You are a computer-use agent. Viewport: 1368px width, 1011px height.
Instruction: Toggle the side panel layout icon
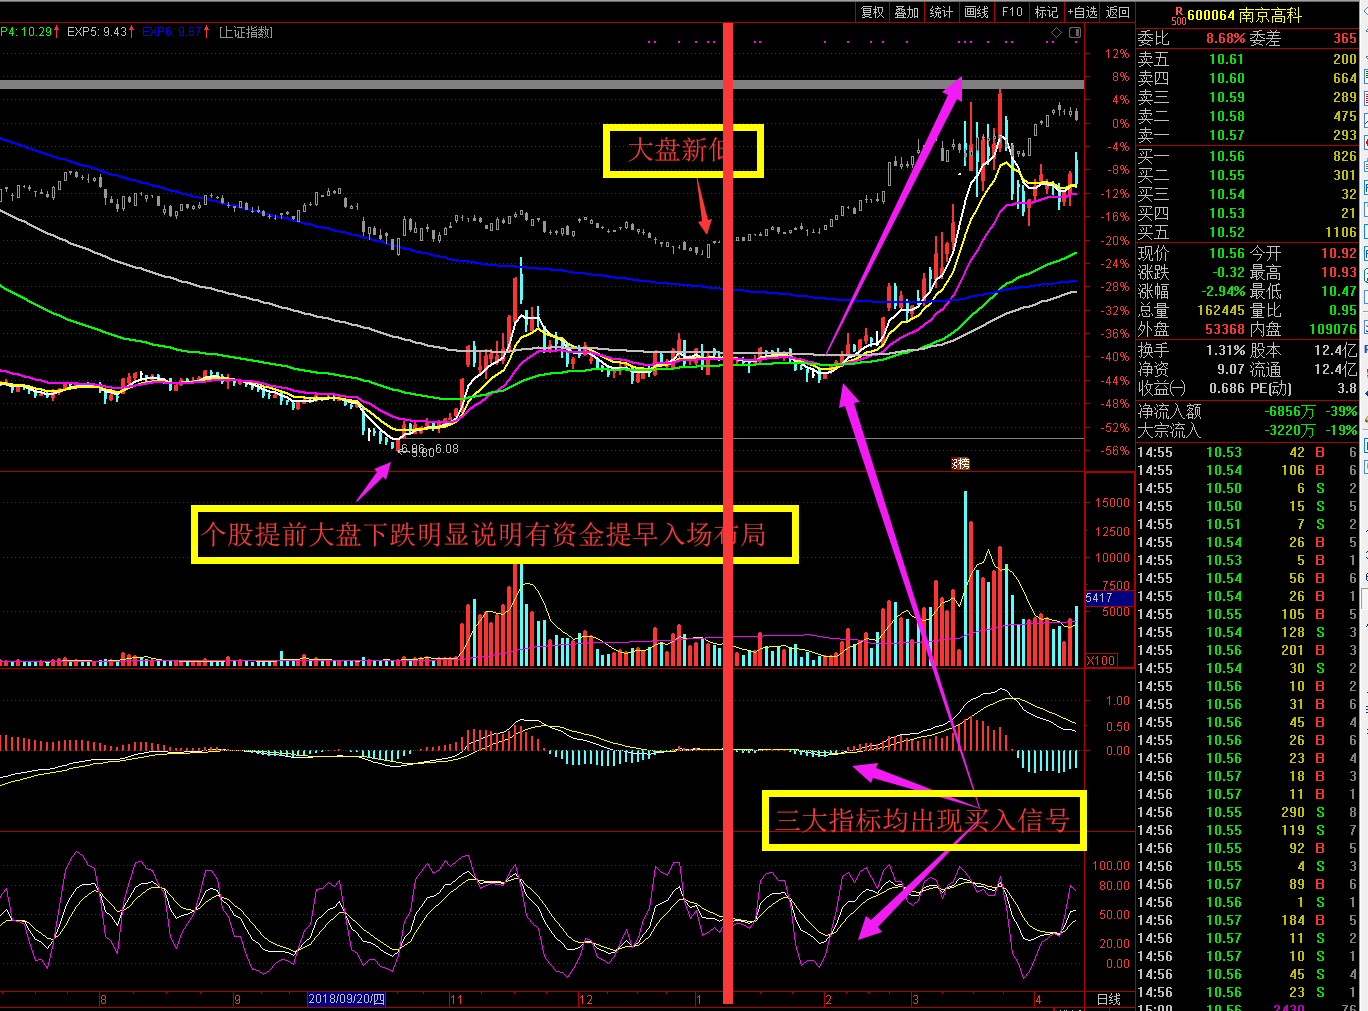click(1075, 33)
